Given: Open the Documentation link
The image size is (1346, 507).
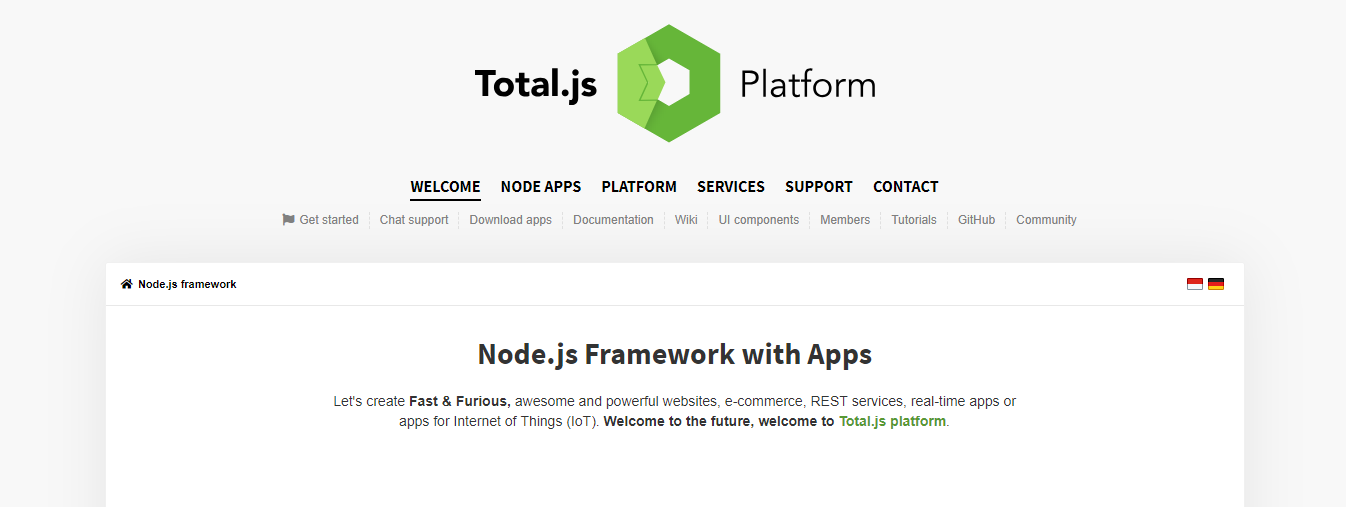Looking at the screenshot, I should point(613,220).
